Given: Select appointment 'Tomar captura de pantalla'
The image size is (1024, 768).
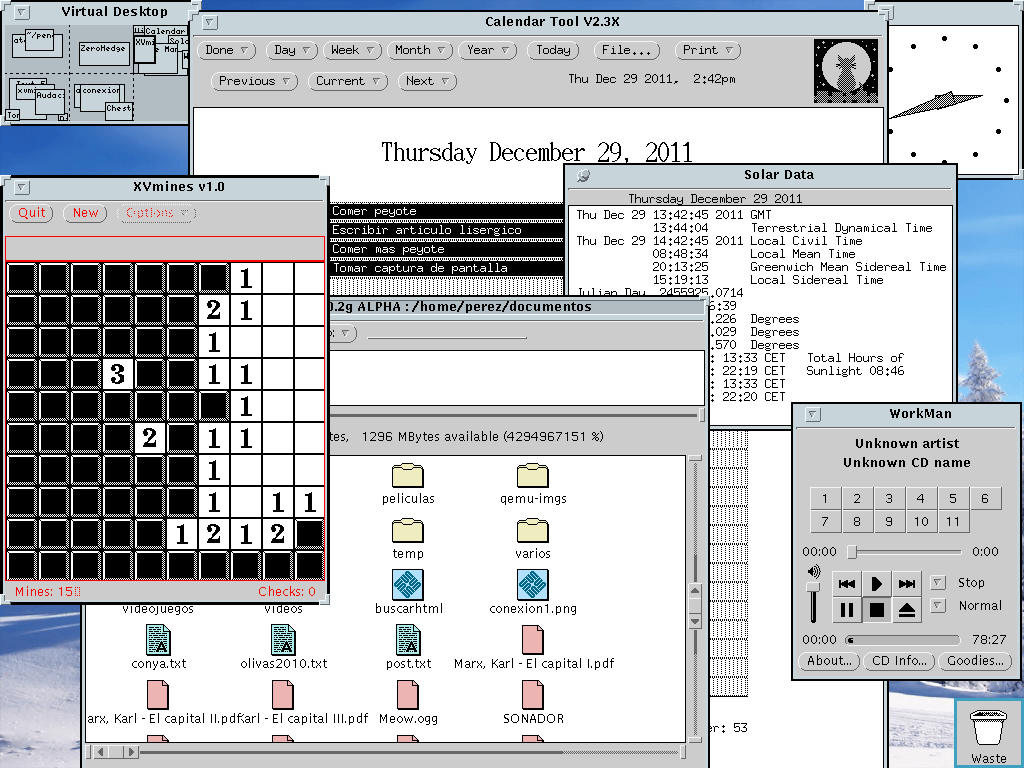Looking at the screenshot, I should click(447, 268).
